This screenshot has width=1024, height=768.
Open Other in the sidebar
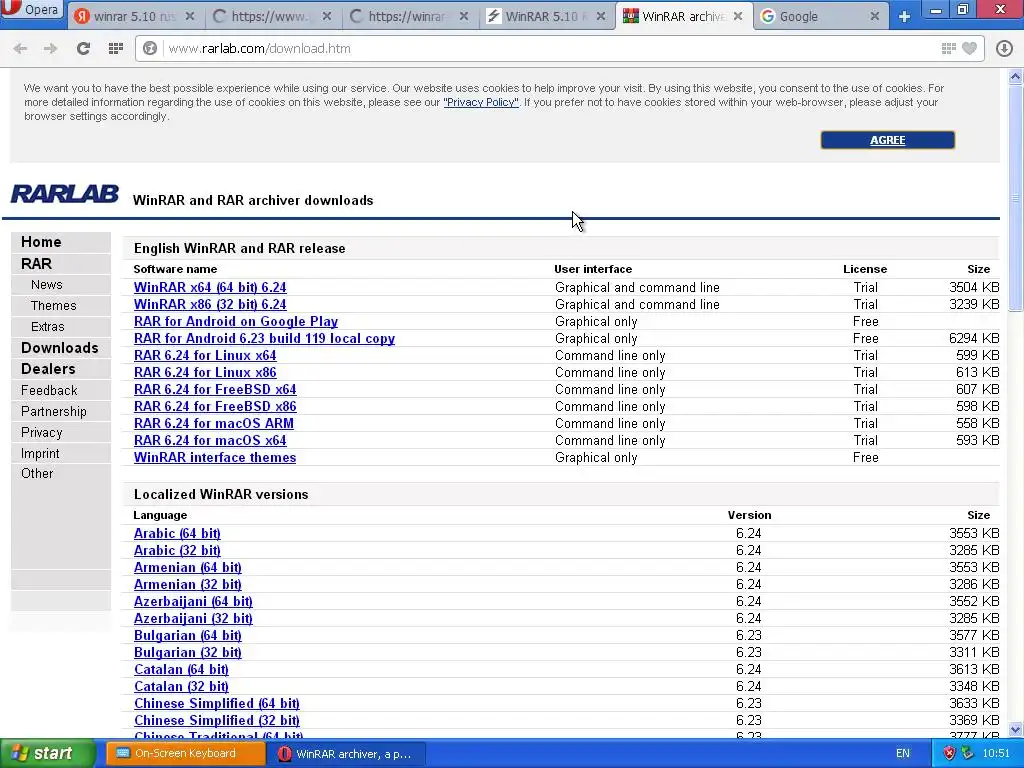[x=37, y=473]
